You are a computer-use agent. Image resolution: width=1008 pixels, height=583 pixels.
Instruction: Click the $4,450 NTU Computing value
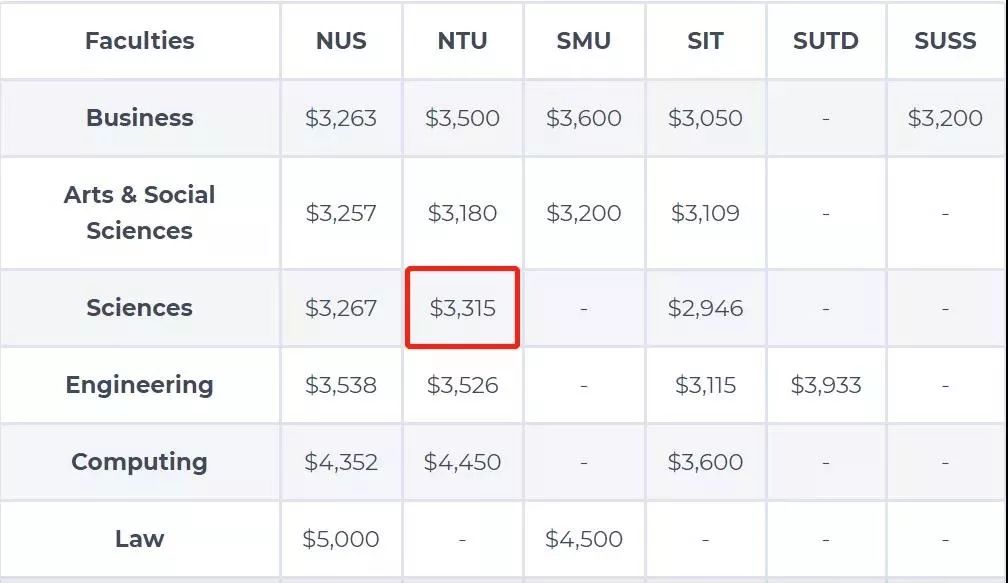click(462, 462)
